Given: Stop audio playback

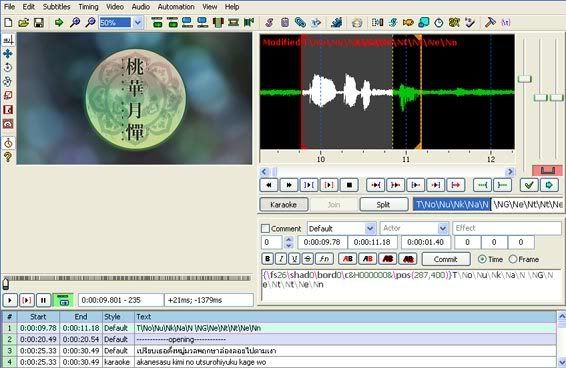Looking at the screenshot, I should (x=349, y=185).
